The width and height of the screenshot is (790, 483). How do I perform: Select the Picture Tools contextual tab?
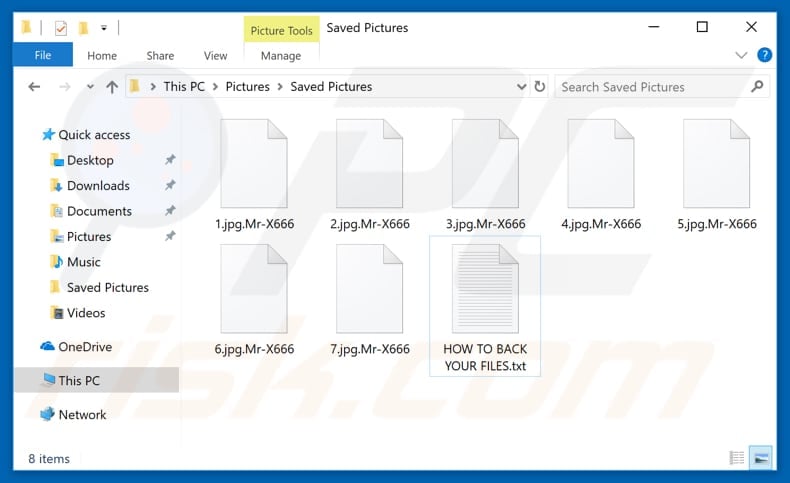tap(281, 30)
